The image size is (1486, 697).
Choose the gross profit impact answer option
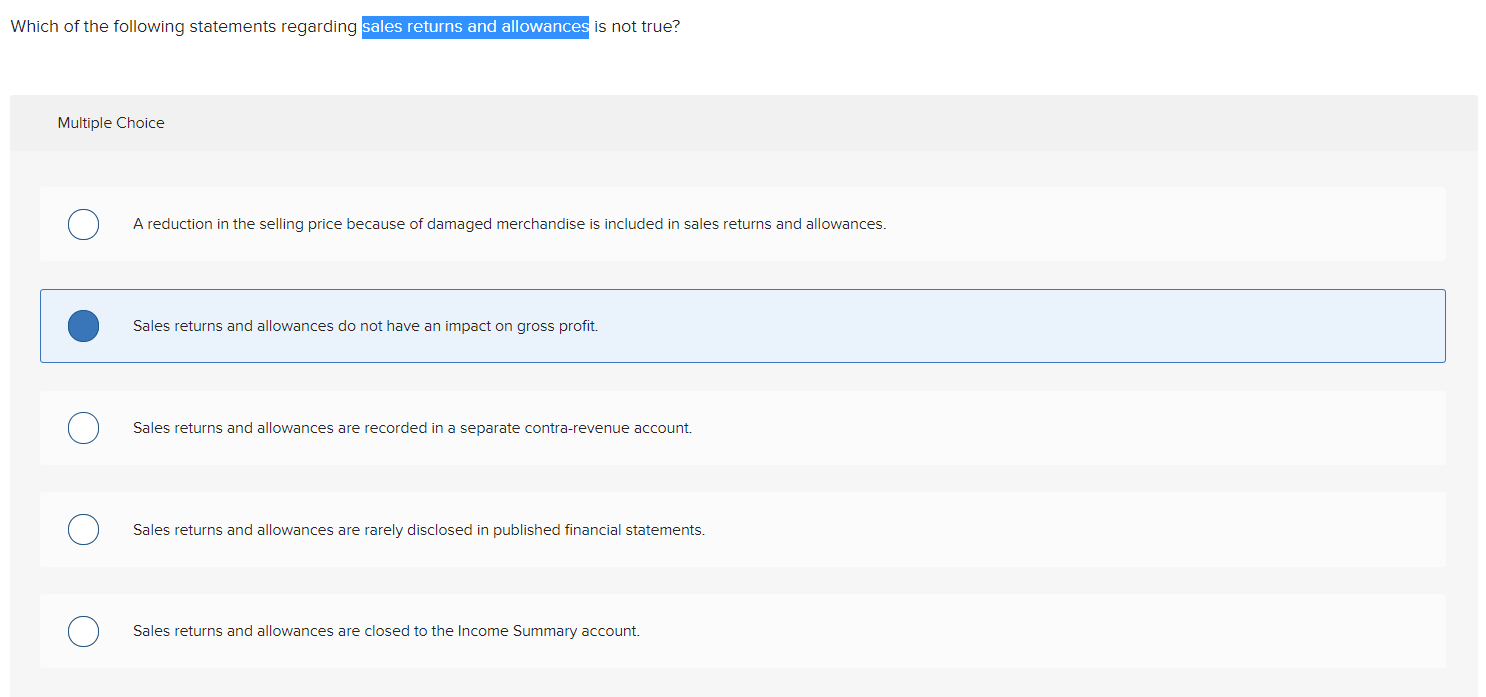click(365, 325)
